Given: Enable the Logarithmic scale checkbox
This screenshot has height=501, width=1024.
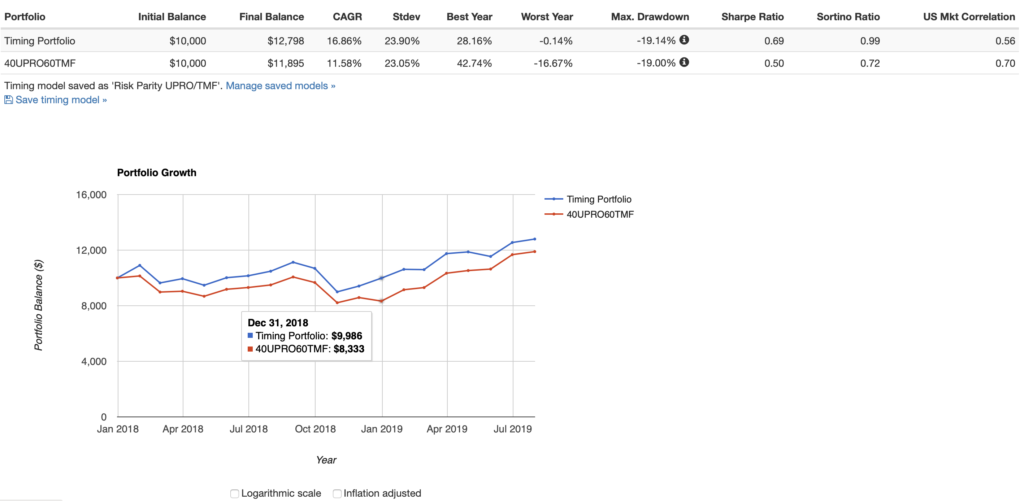Looking at the screenshot, I should (x=235, y=493).
